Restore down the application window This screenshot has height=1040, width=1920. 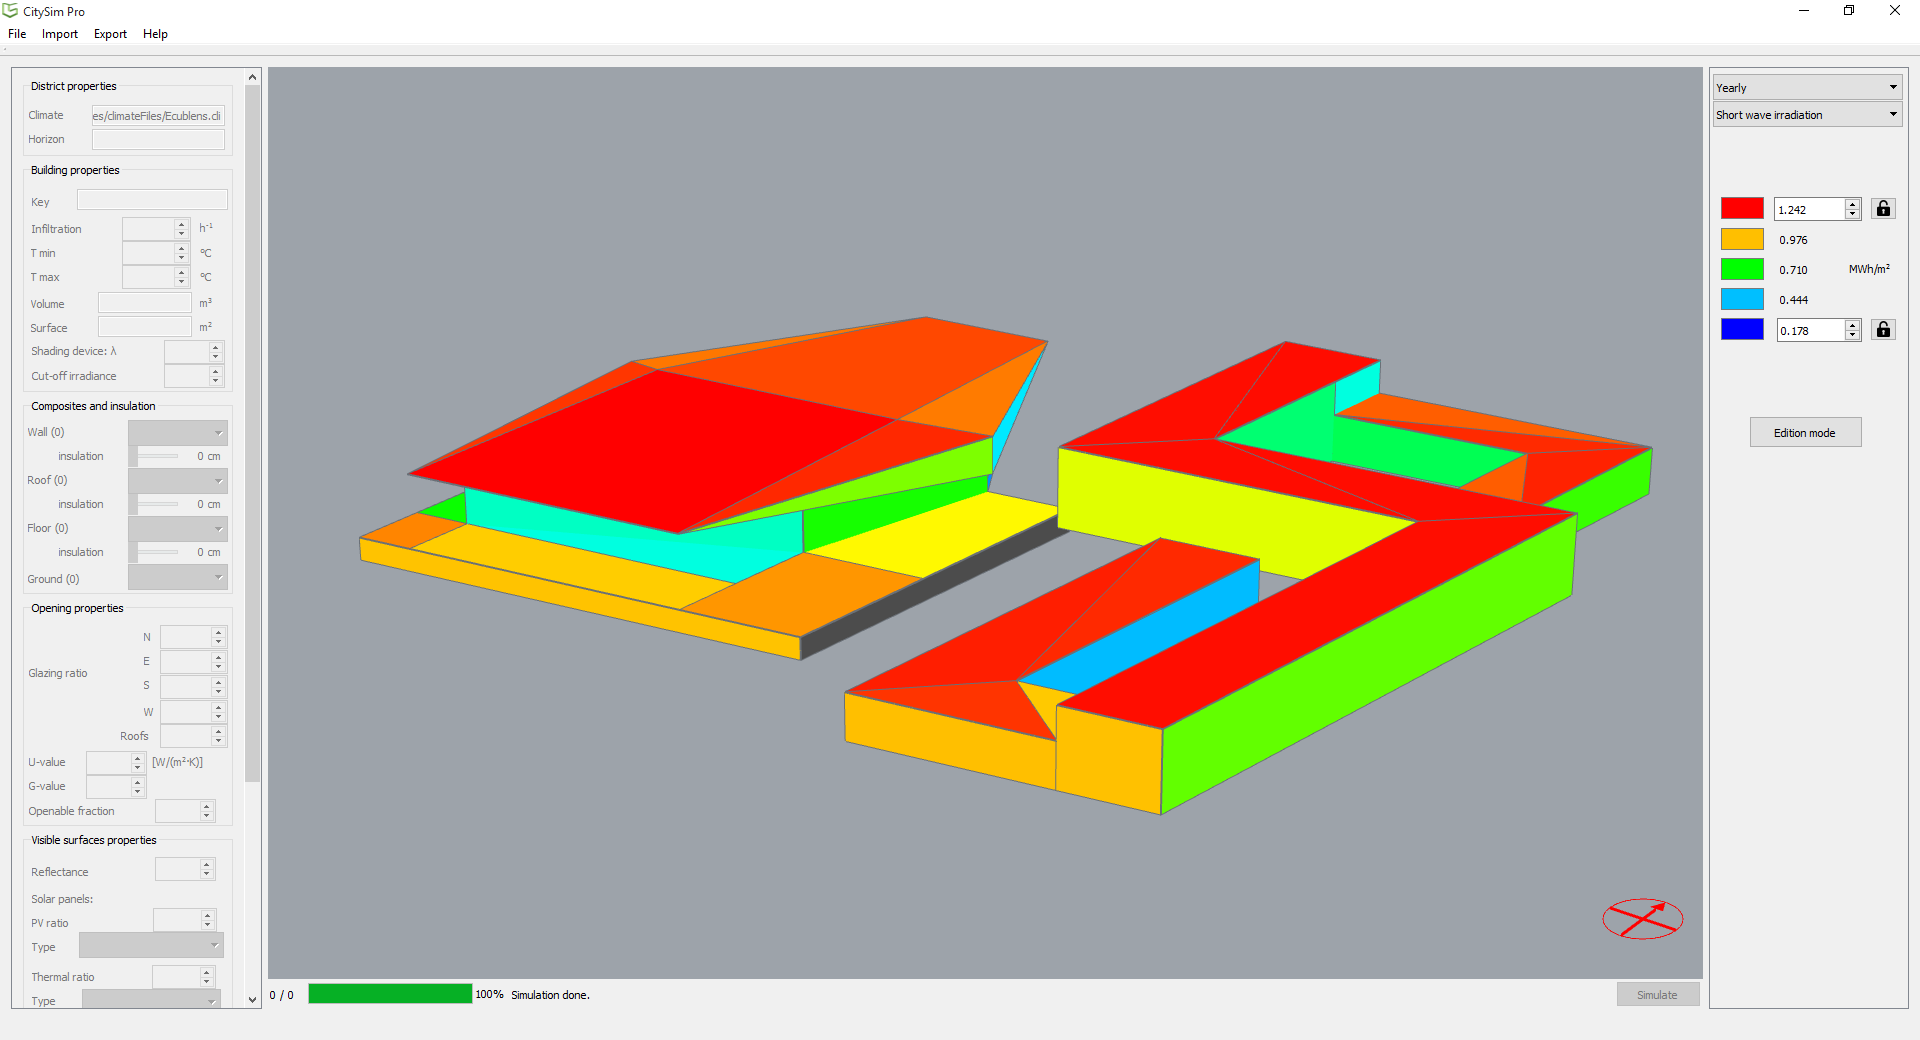coord(1849,11)
